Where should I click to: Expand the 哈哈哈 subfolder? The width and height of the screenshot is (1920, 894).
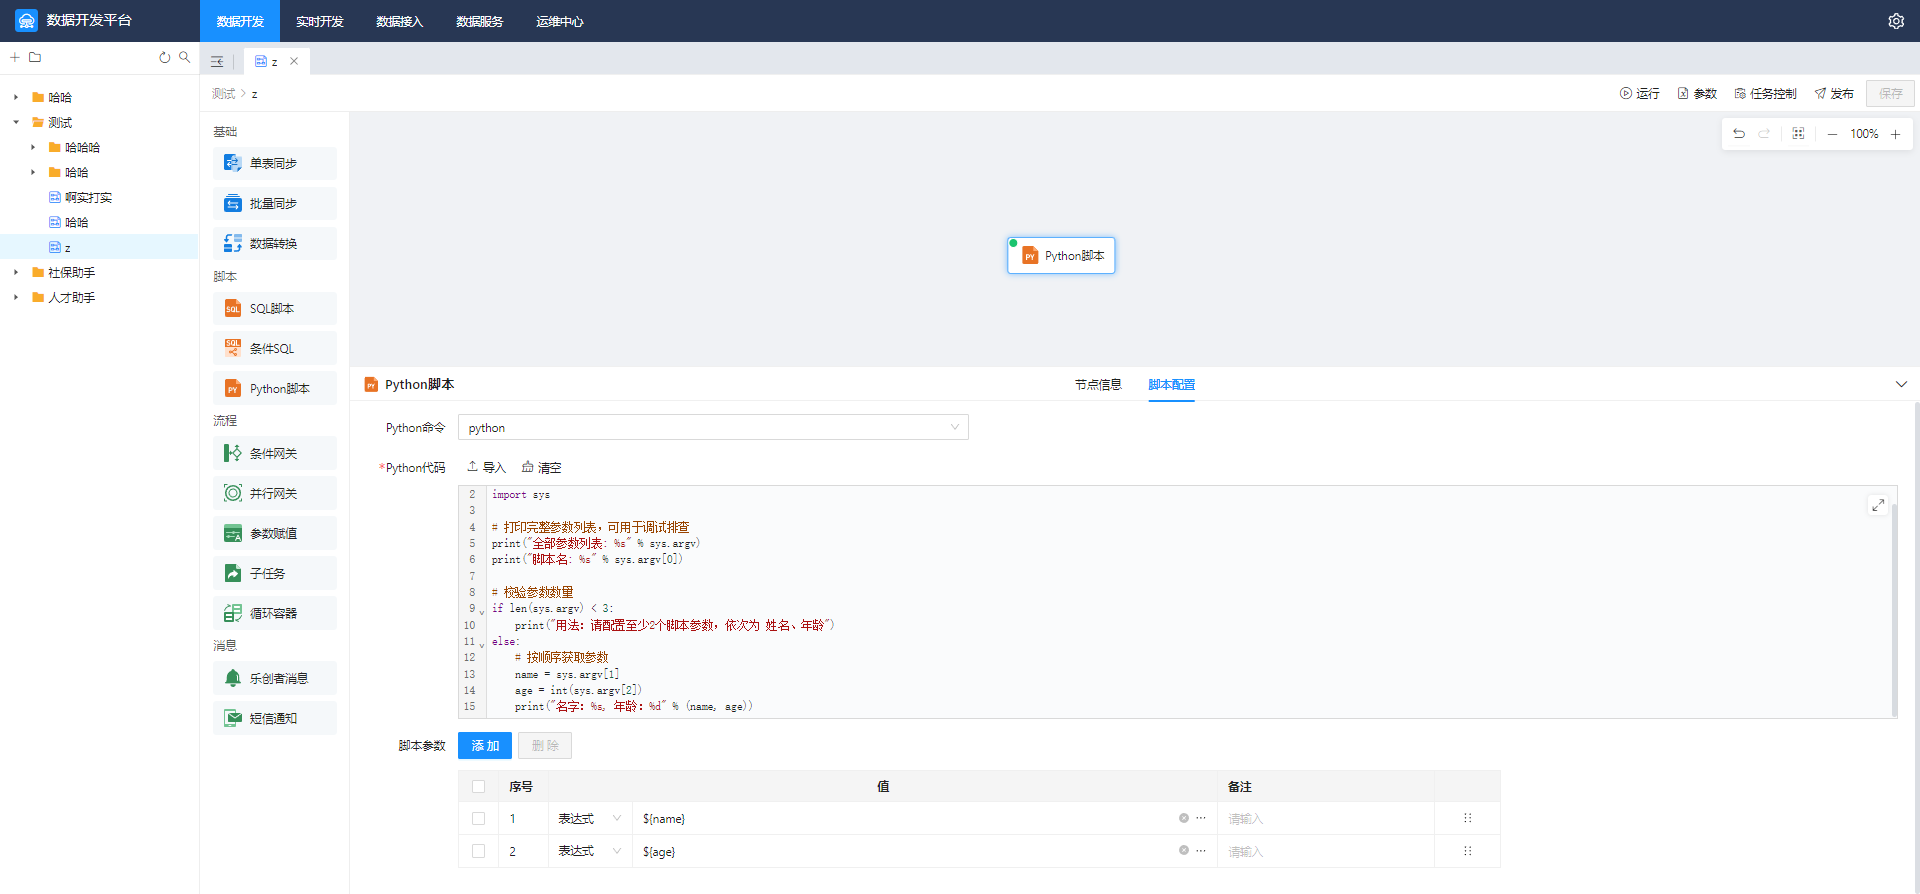(33, 147)
